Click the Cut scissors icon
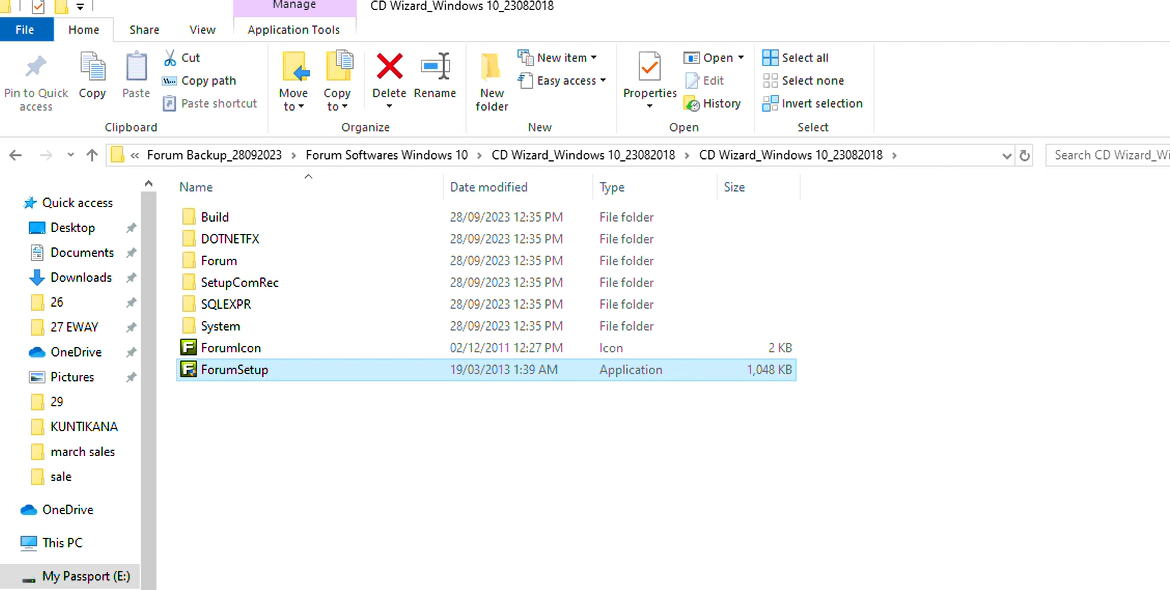Image resolution: width=1170 pixels, height=590 pixels. point(170,57)
